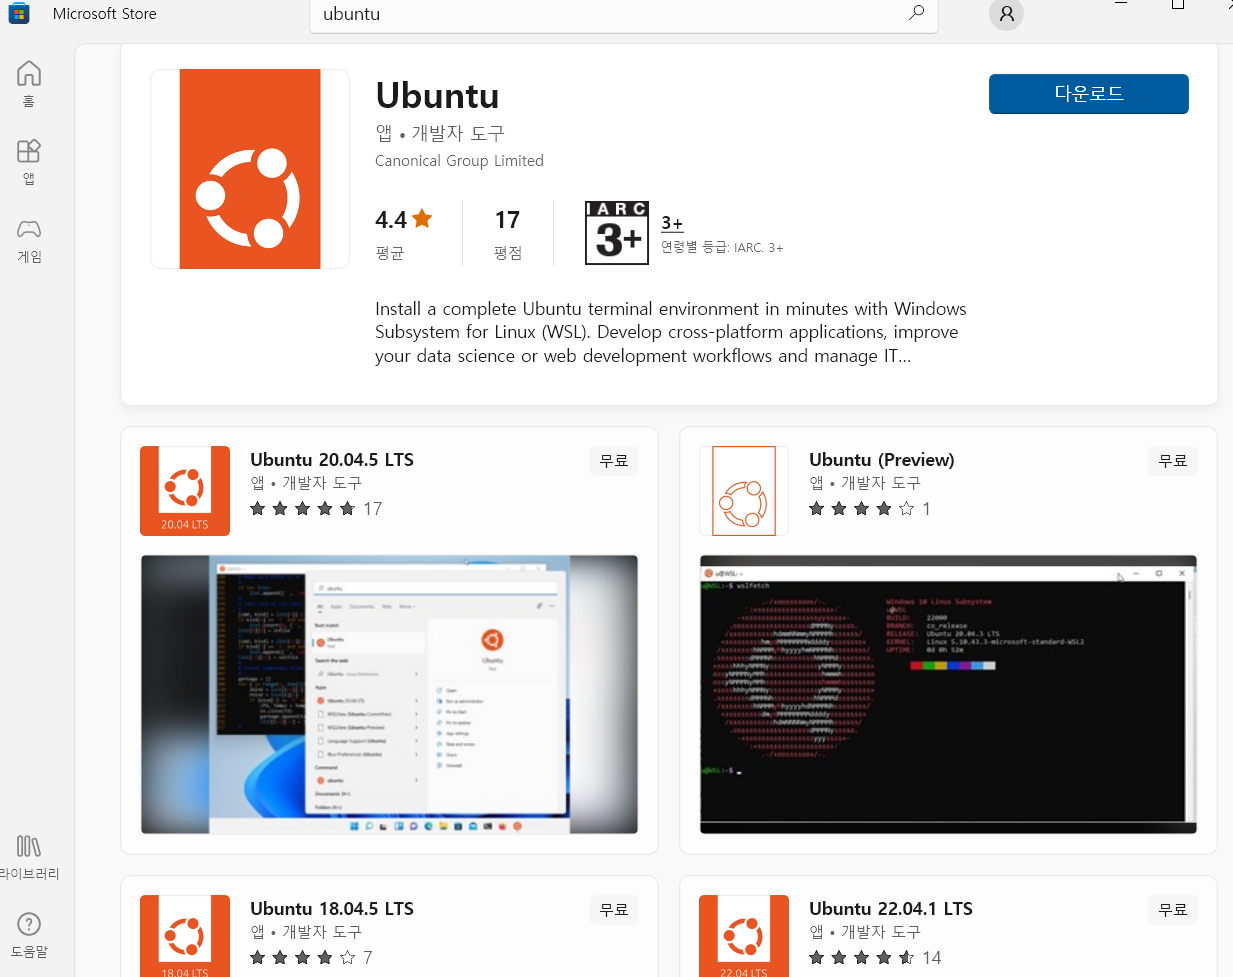
Task: Click the 무료 badge on Ubuntu 18.04.5 LTS
Action: pyautogui.click(x=614, y=910)
